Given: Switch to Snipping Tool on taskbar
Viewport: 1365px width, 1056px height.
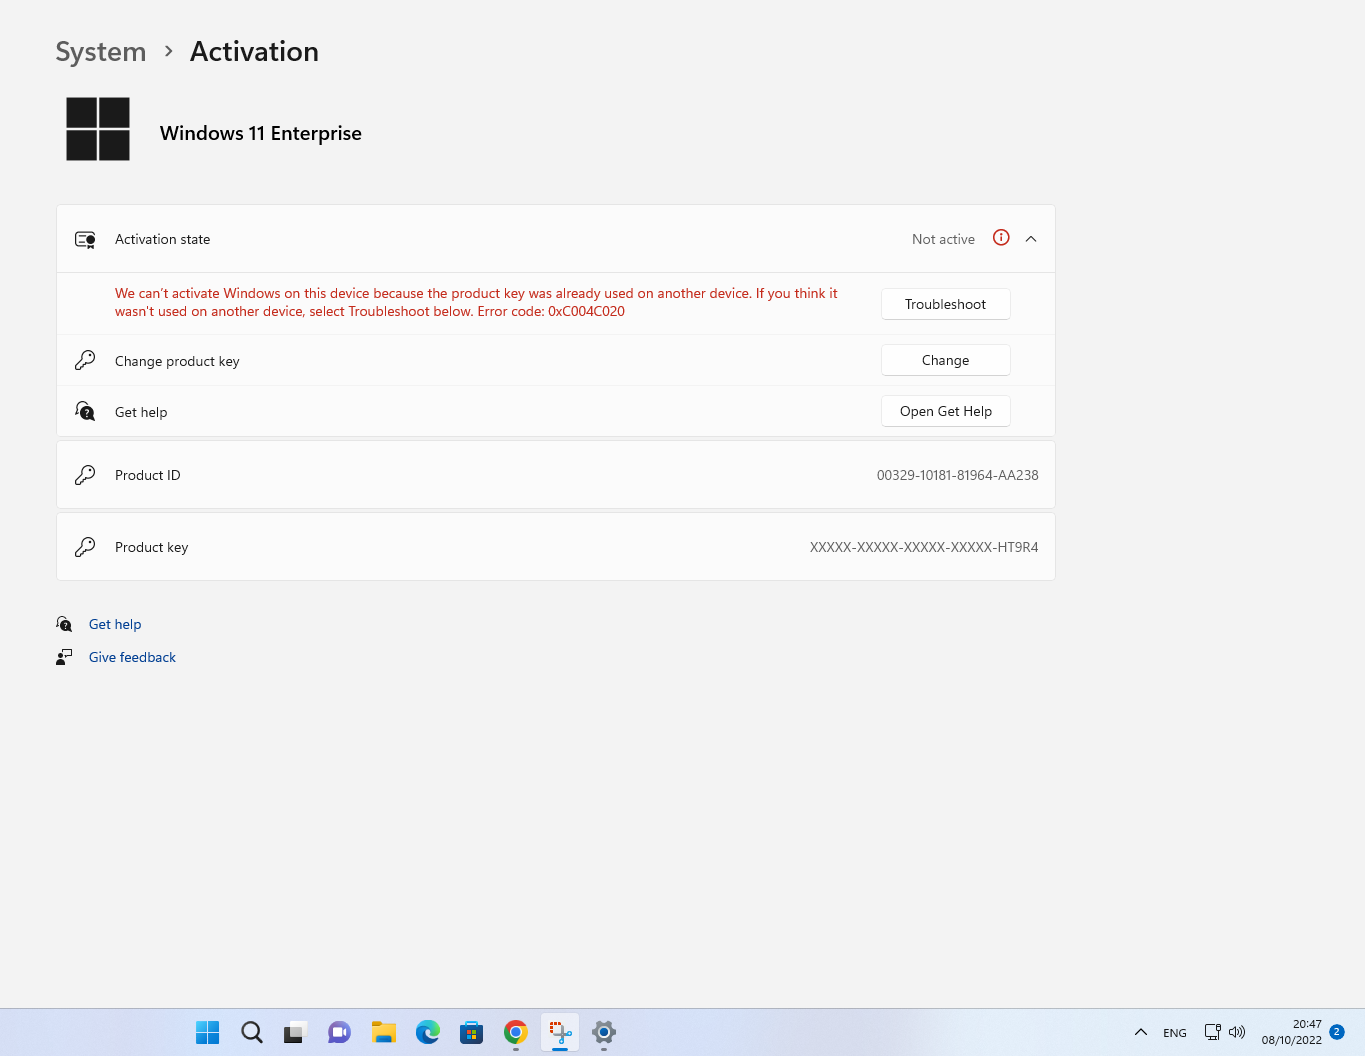Looking at the screenshot, I should [560, 1033].
